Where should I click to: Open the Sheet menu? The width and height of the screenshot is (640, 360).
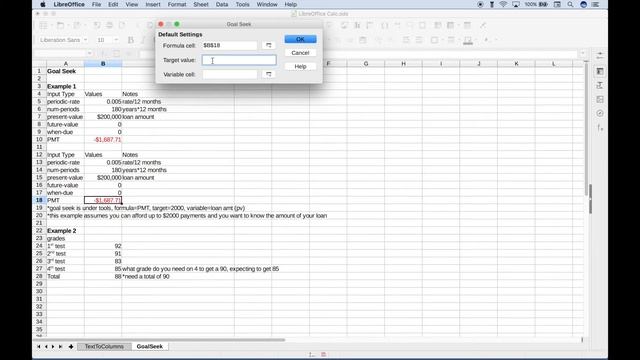point(201,4)
